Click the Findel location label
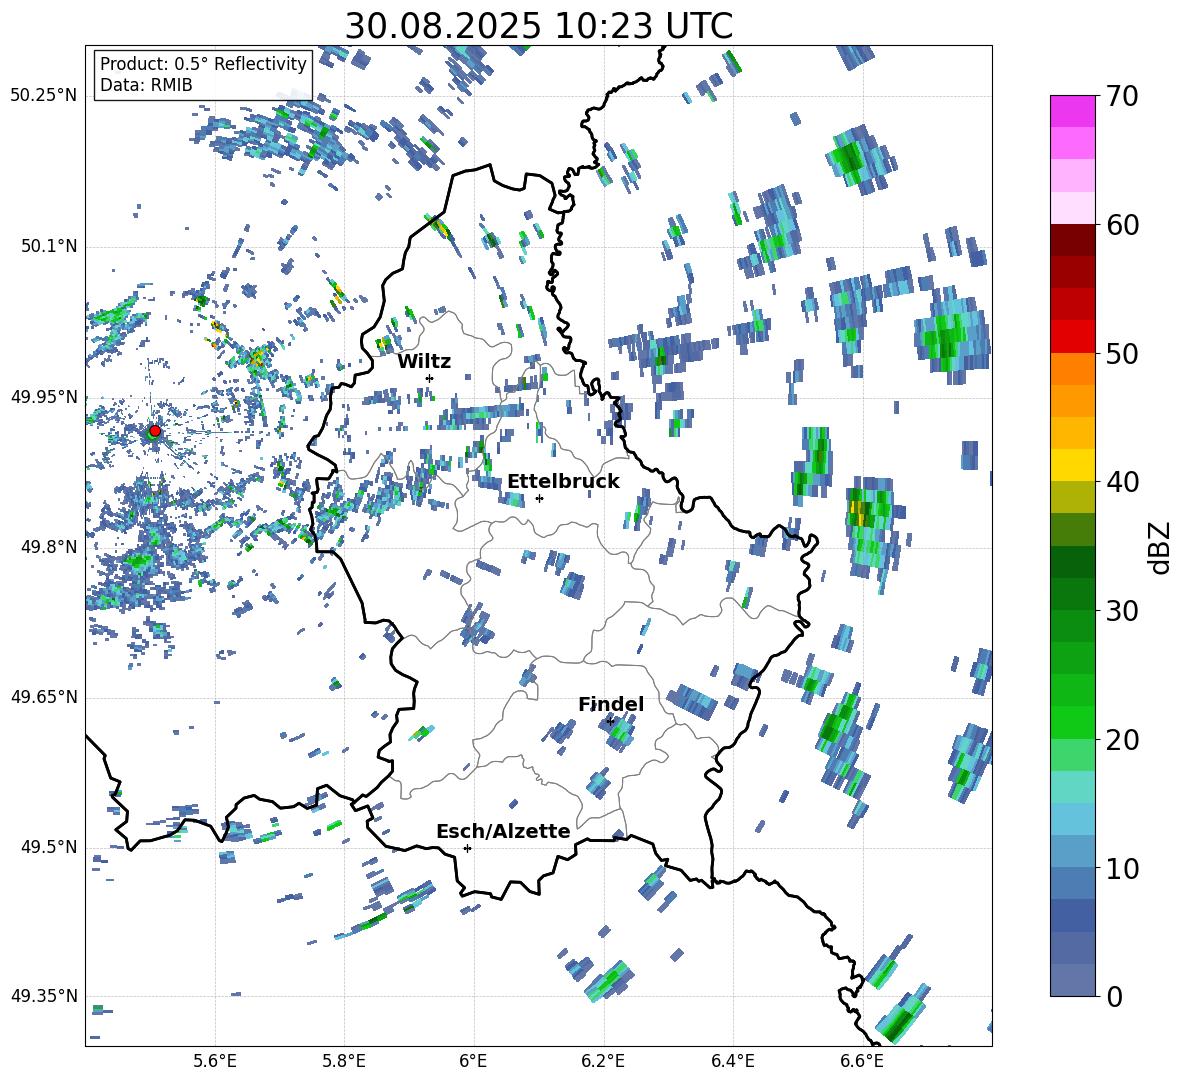This screenshot has width=1184, height=1081. 611,704
